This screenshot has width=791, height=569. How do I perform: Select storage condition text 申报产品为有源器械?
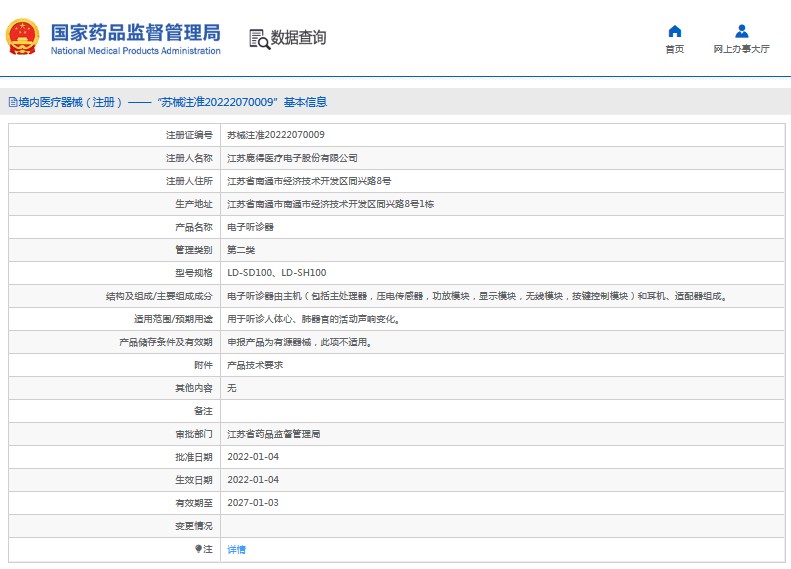[x=300, y=342]
